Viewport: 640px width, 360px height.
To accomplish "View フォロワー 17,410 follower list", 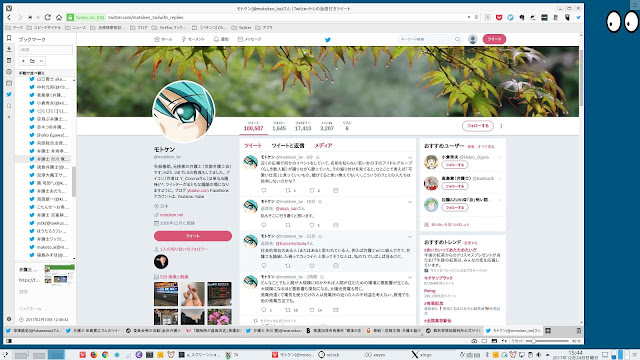I will 303,126.
